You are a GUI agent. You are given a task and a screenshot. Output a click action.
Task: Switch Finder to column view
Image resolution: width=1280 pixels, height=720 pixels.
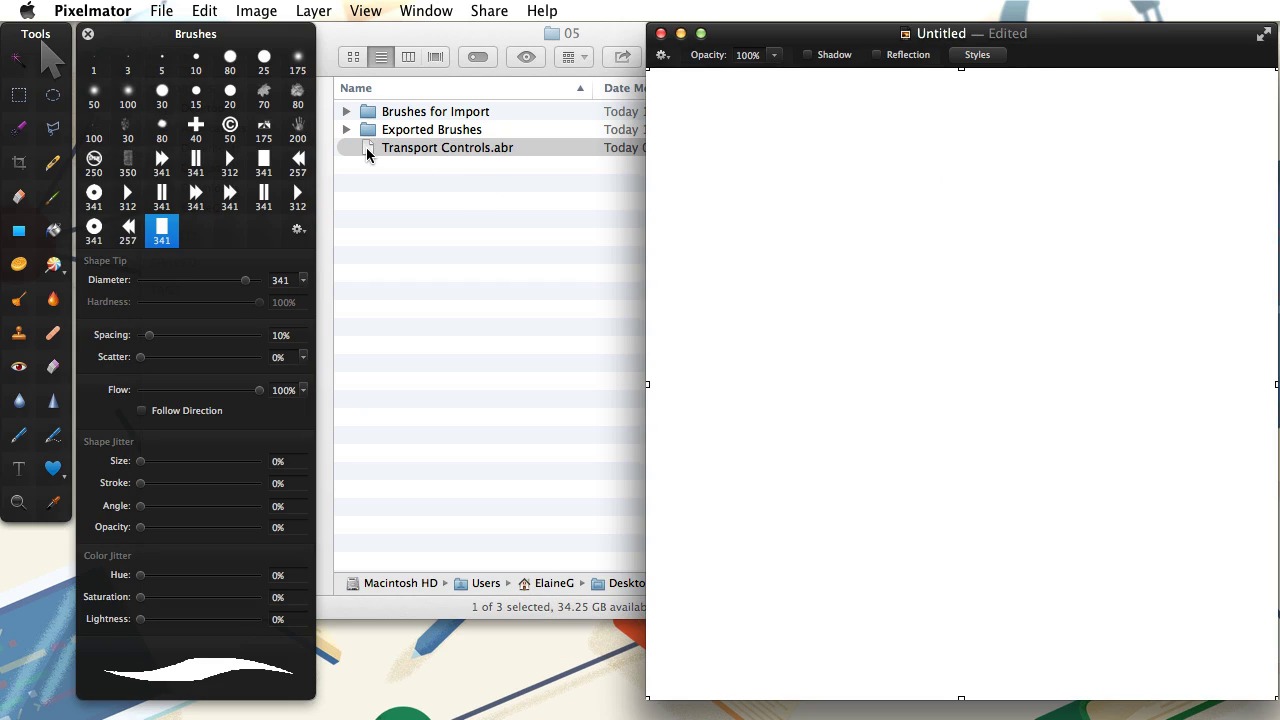408,57
